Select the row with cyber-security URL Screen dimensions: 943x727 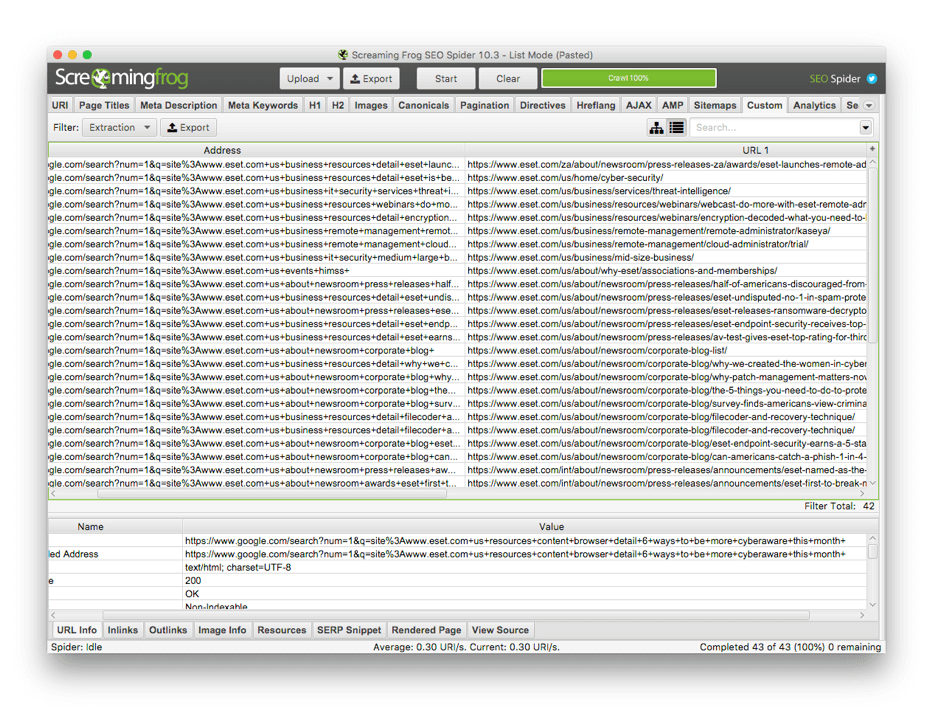point(458,178)
